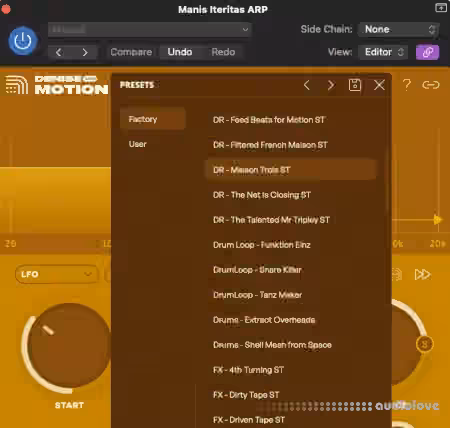Go to previous preset in Presets panel
Image resolution: width=450 pixels, height=428 pixels.
pos(307,85)
